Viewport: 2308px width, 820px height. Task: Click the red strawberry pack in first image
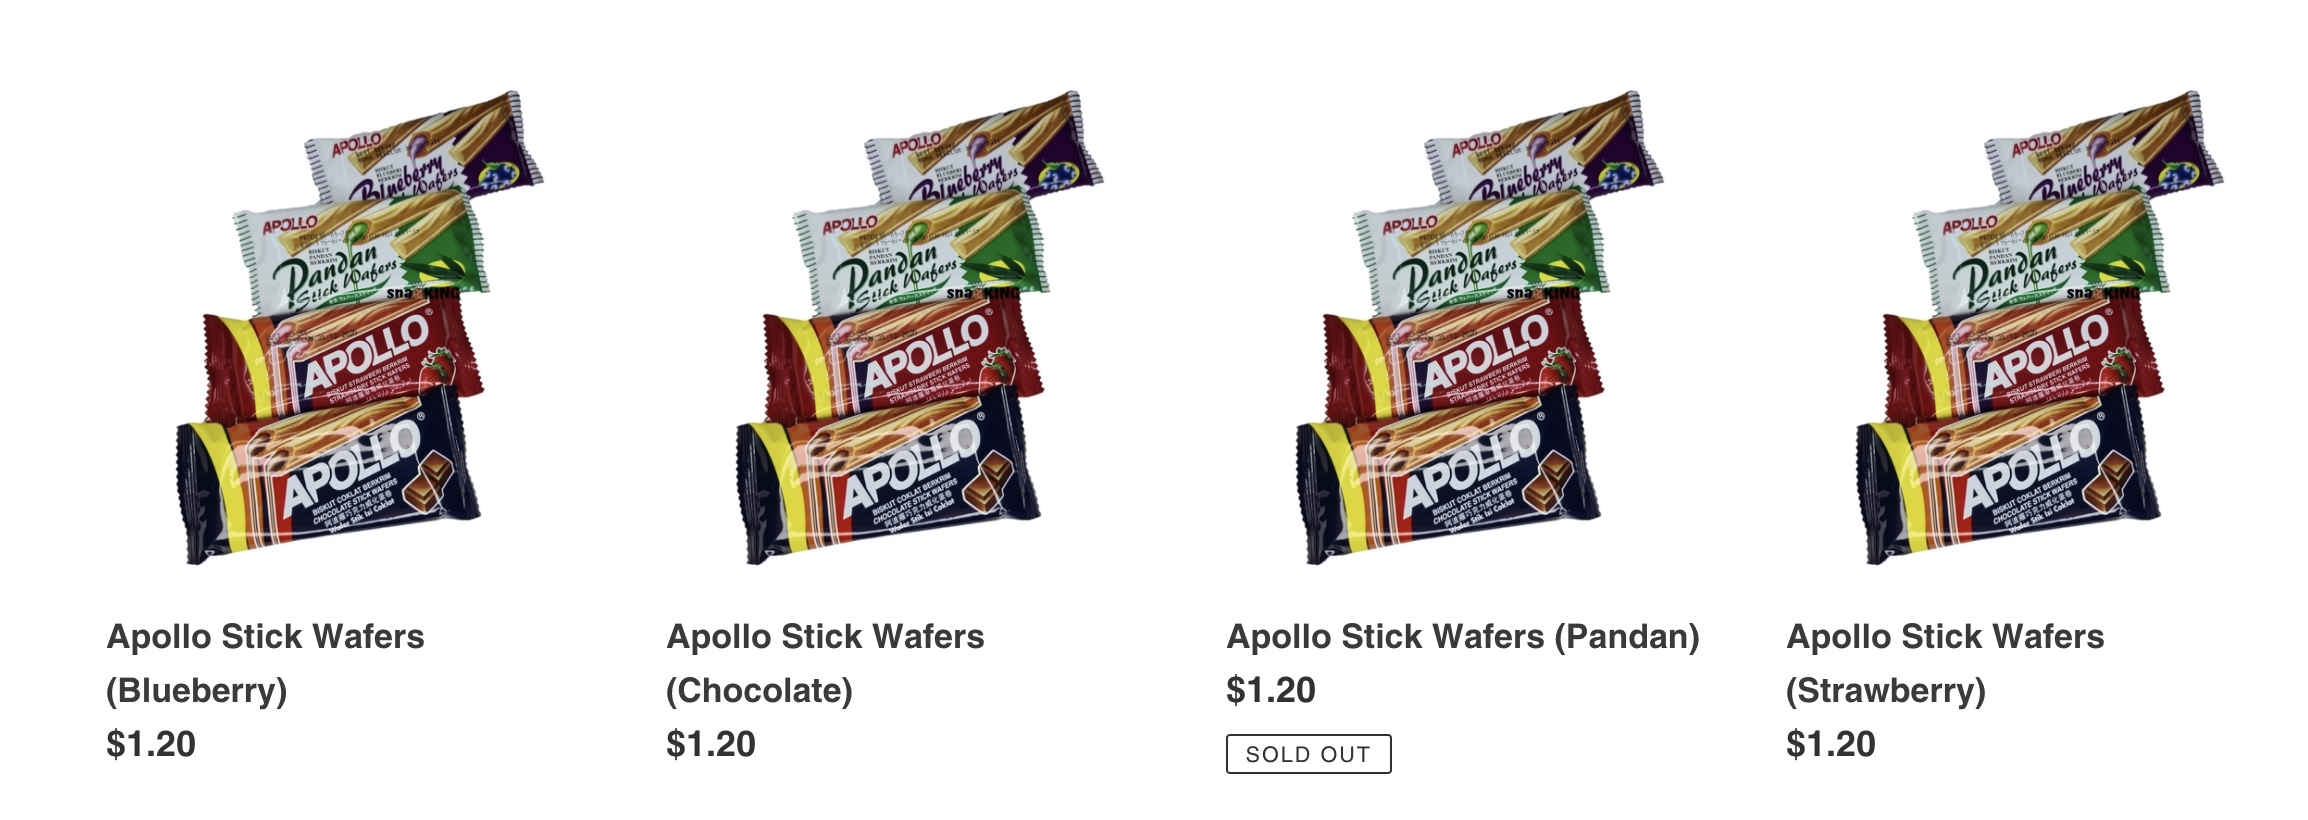[x=342, y=362]
